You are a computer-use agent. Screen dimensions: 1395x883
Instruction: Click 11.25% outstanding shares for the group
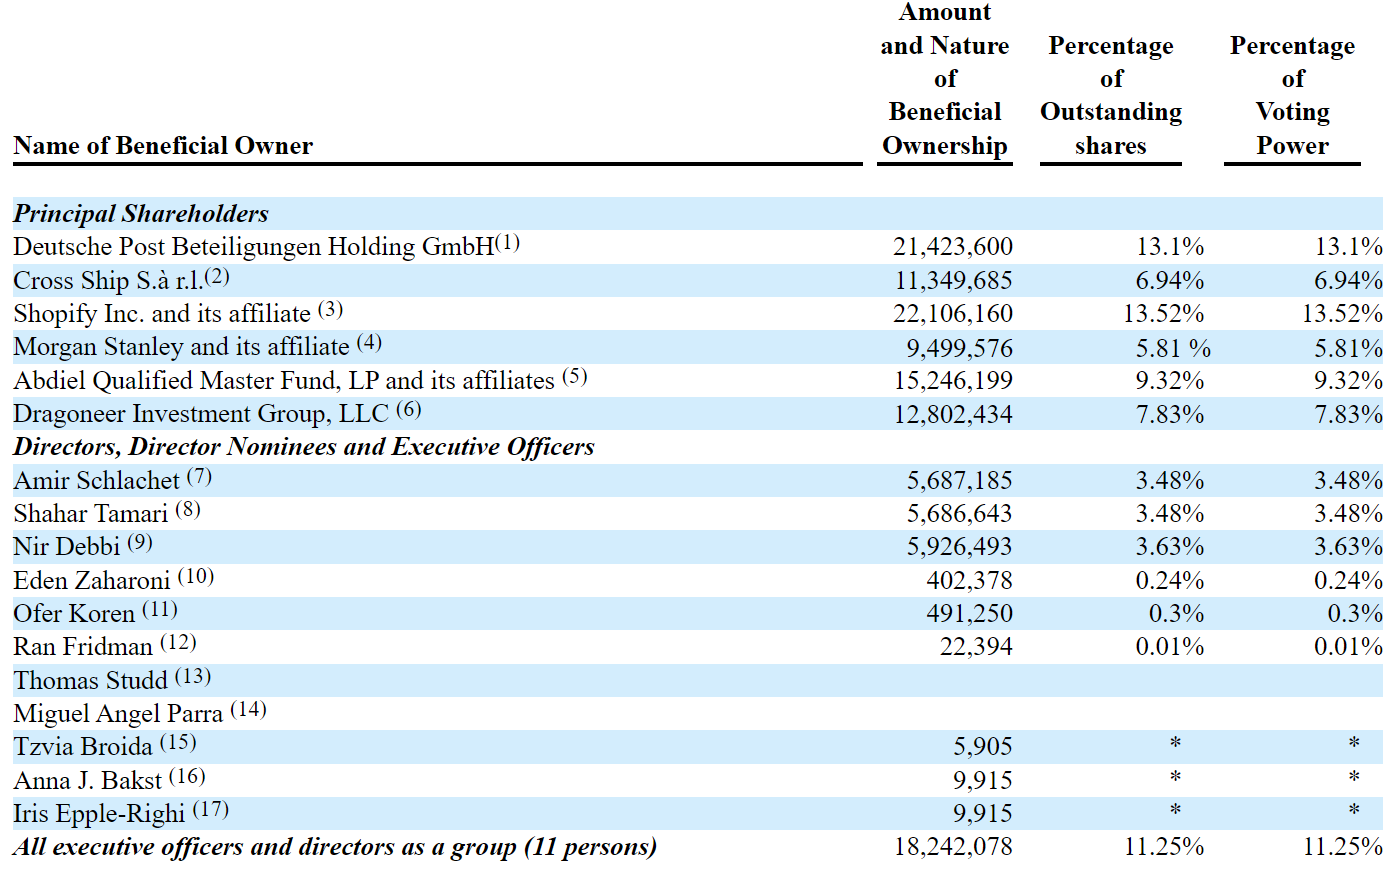click(1164, 847)
